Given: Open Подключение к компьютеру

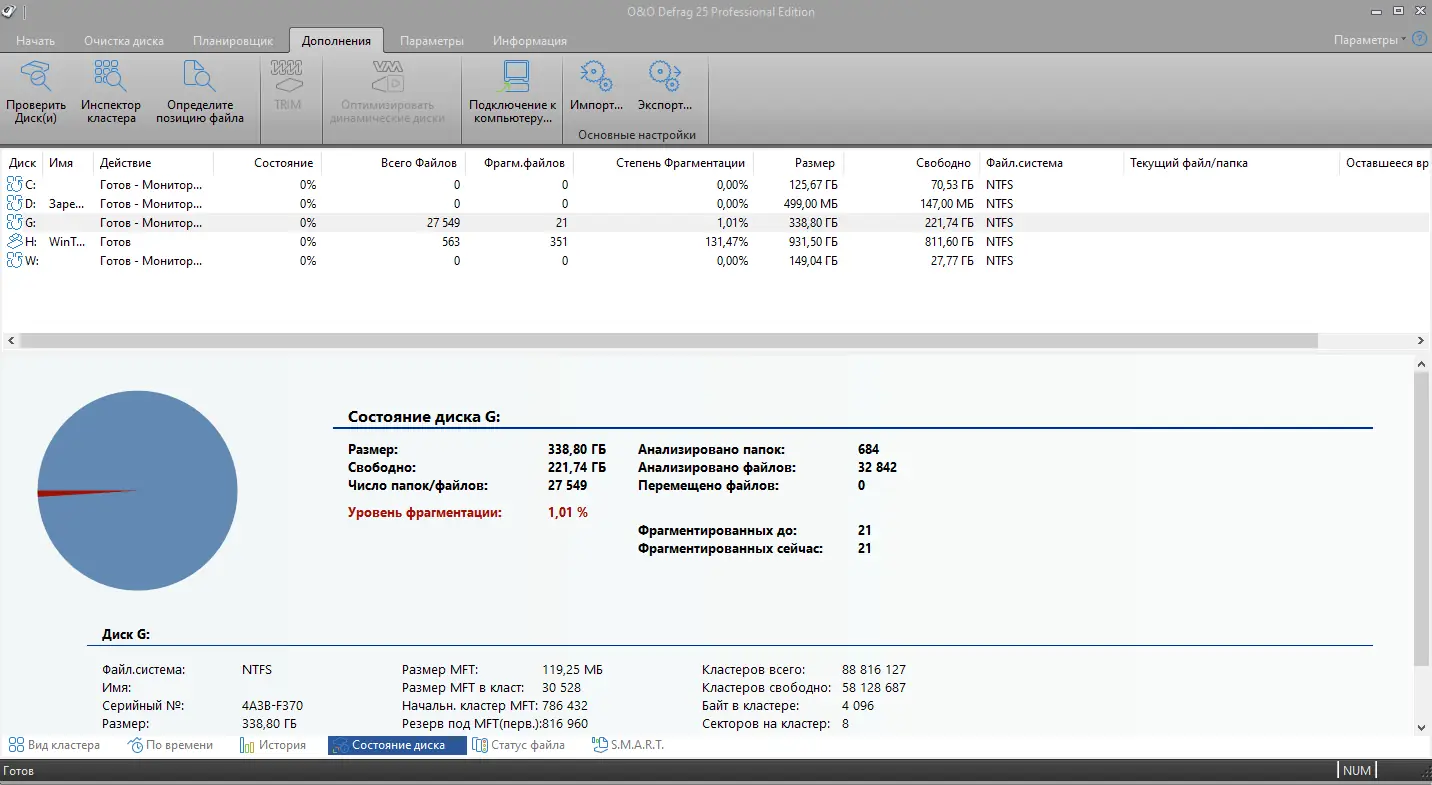Looking at the screenshot, I should point(513,91).
